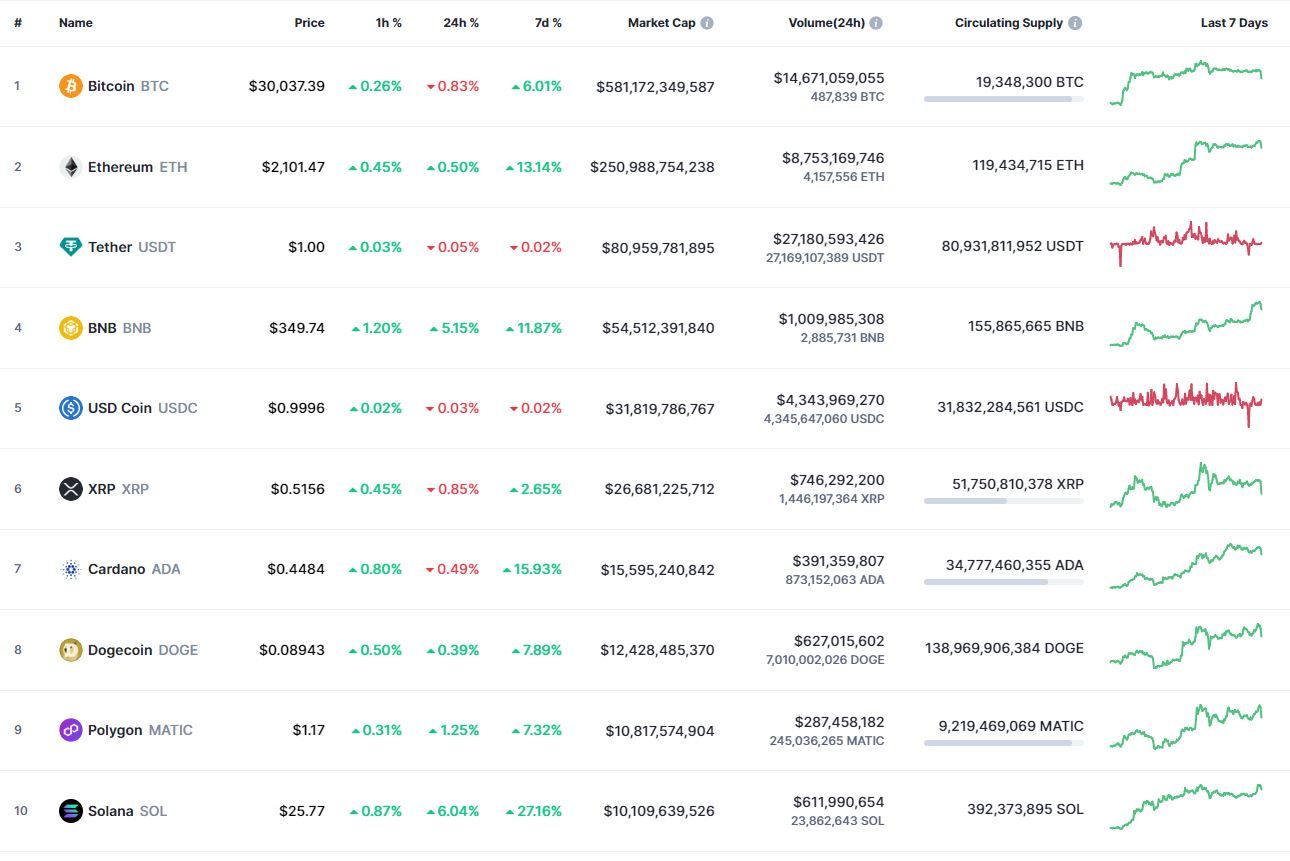This screenshot has width=1290, height=861.
Task: Open Circulating Supply info tooltip icon
Action: (x=1075, y=23)
